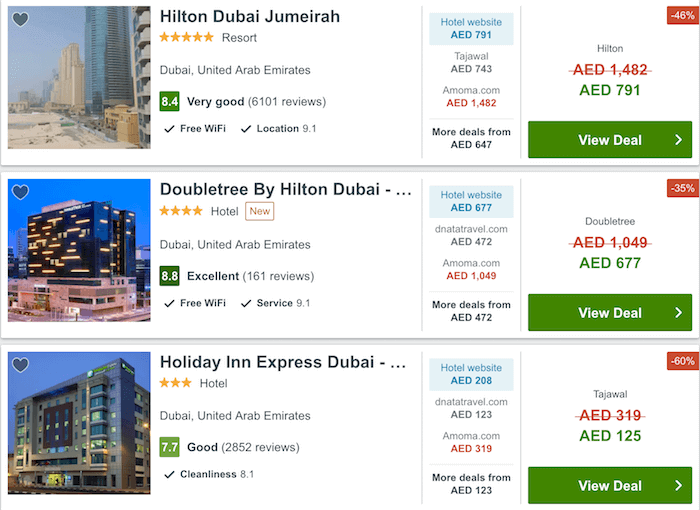The image size is (700, 510).
Task: Click chevron on Doubletree View Deal button
Action: [678, 313]
